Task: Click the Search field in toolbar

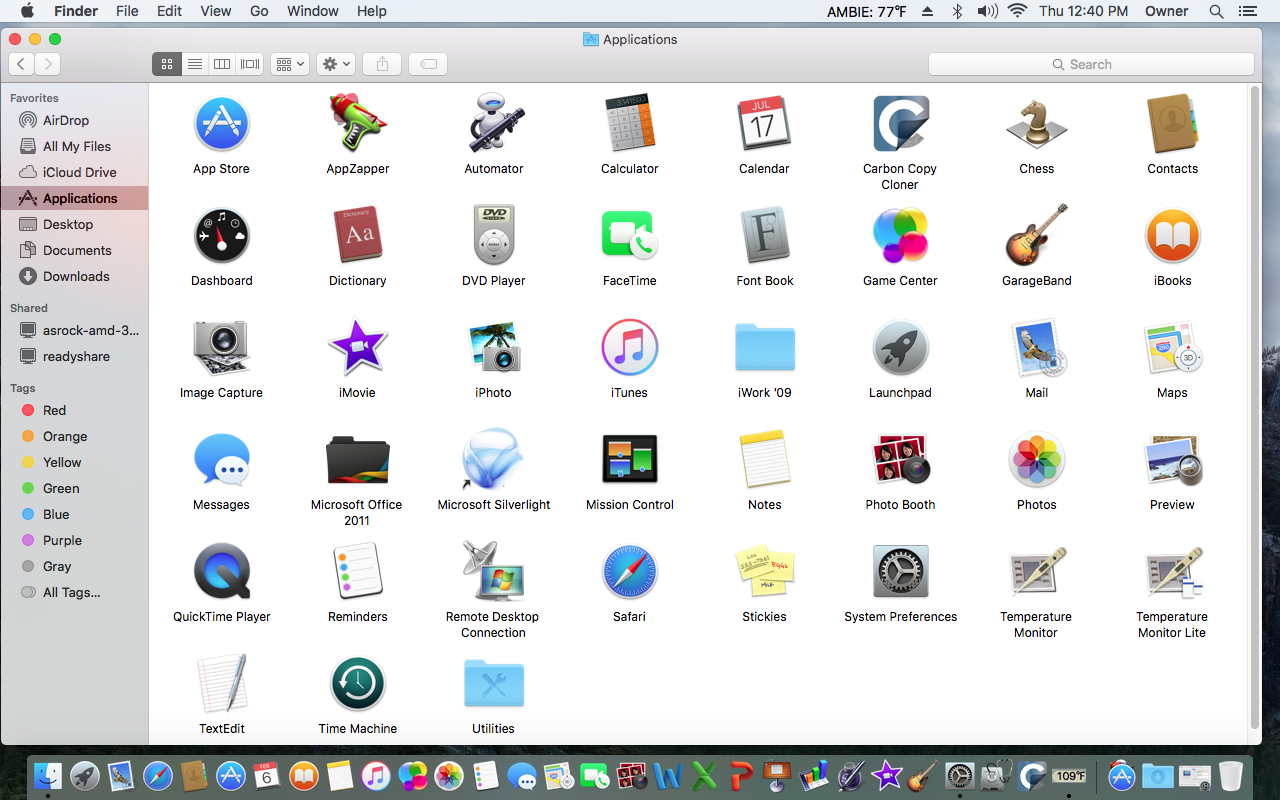Action: click(x=1091, y=64)
